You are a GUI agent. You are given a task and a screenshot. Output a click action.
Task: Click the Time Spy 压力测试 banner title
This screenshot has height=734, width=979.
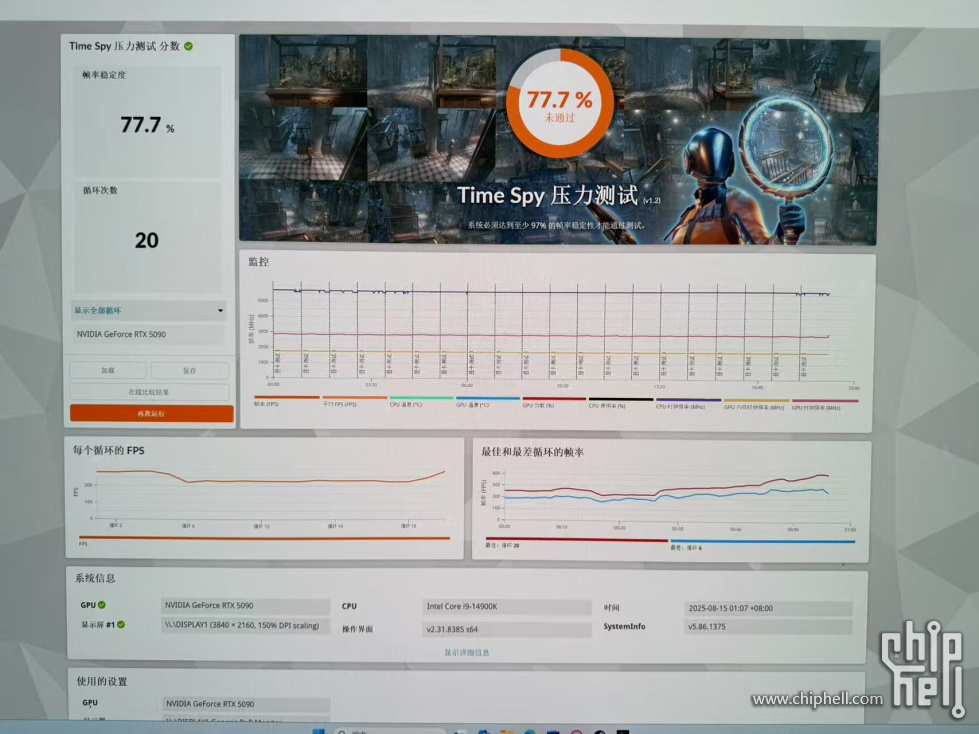pyautogui.click(x=548, y=195)
